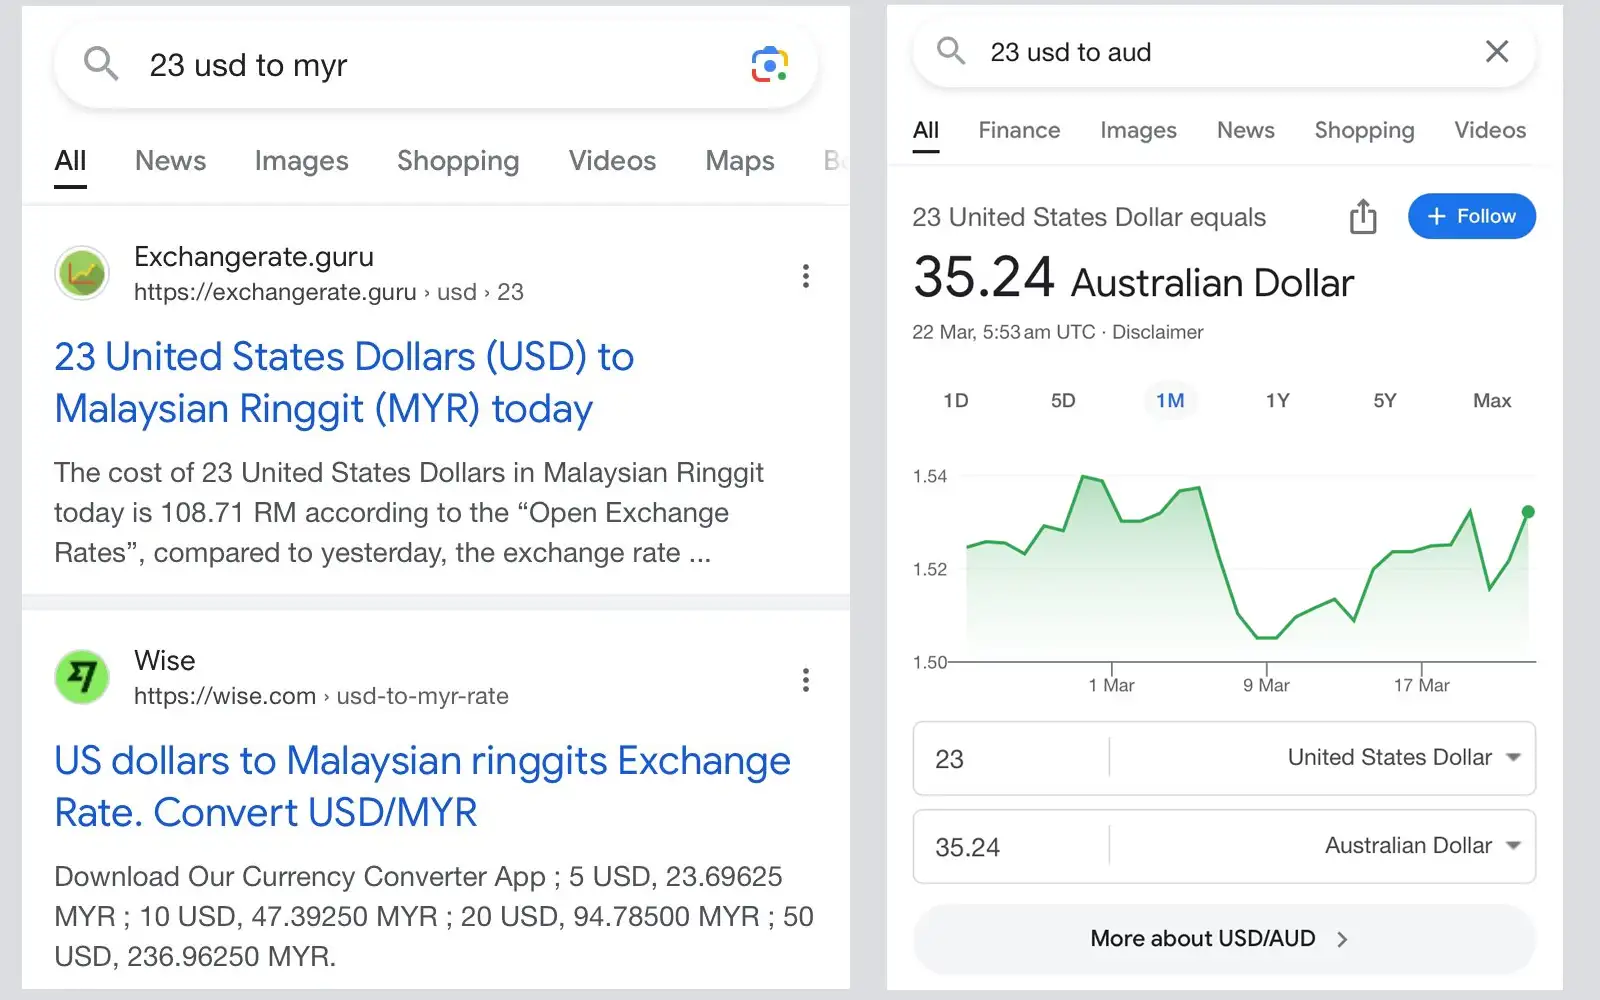Open '23 United States Dollars (USD) to Malaysian Ringgit' link

344,383
